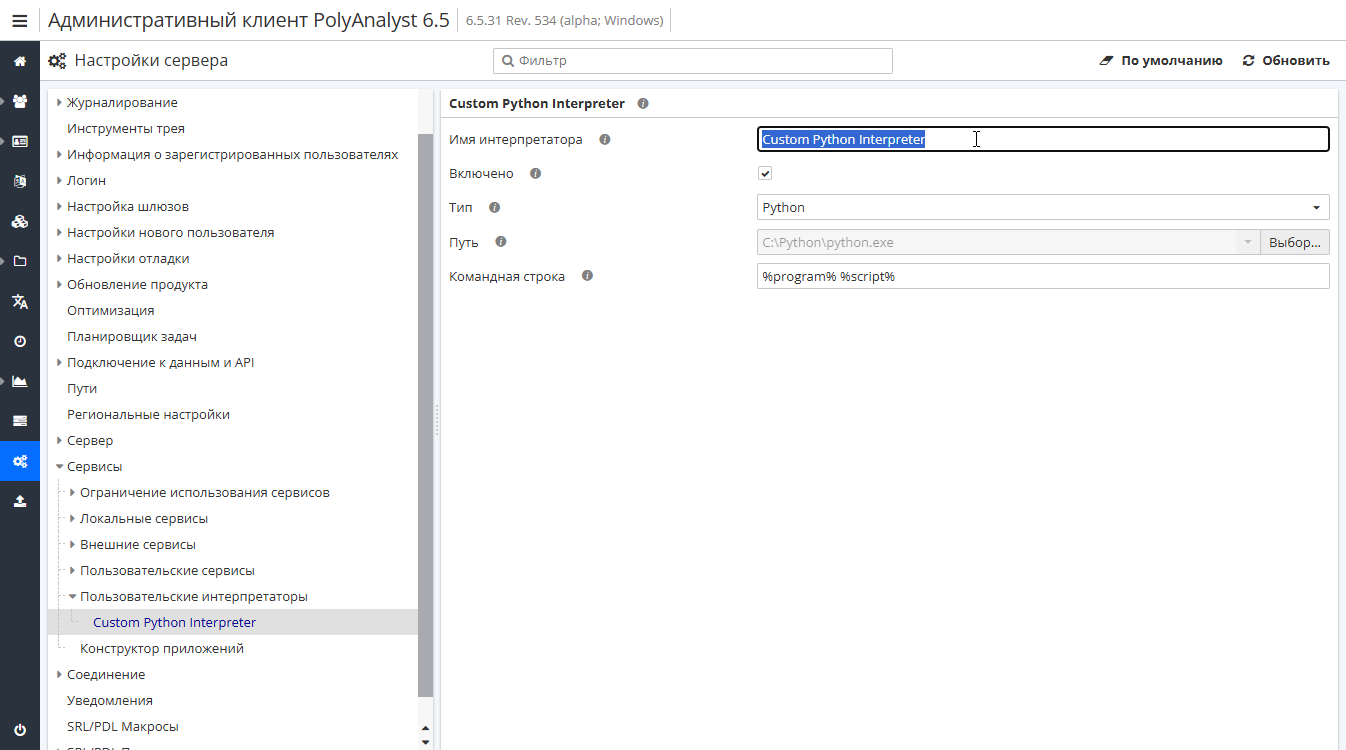This screenshot has height=750, width=1346.
Task: Click the tree panel vertical scrollbar thumb
Action: (x=425, y=415)
